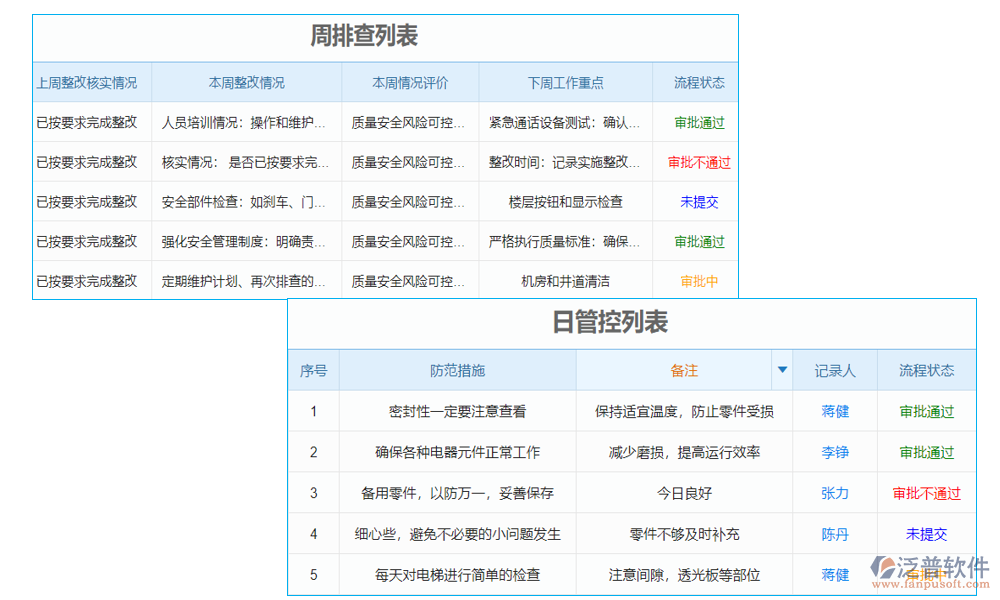Click 未提交 status in row 4
1000x600 pixels.
(x=926, y=534)
